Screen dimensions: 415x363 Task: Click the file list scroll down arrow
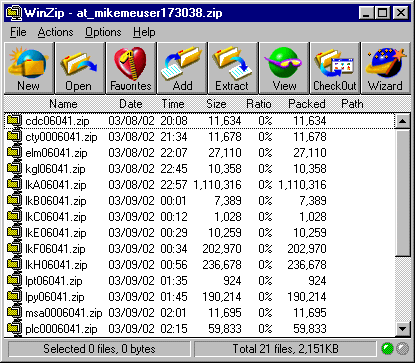(x=402, y=329)
